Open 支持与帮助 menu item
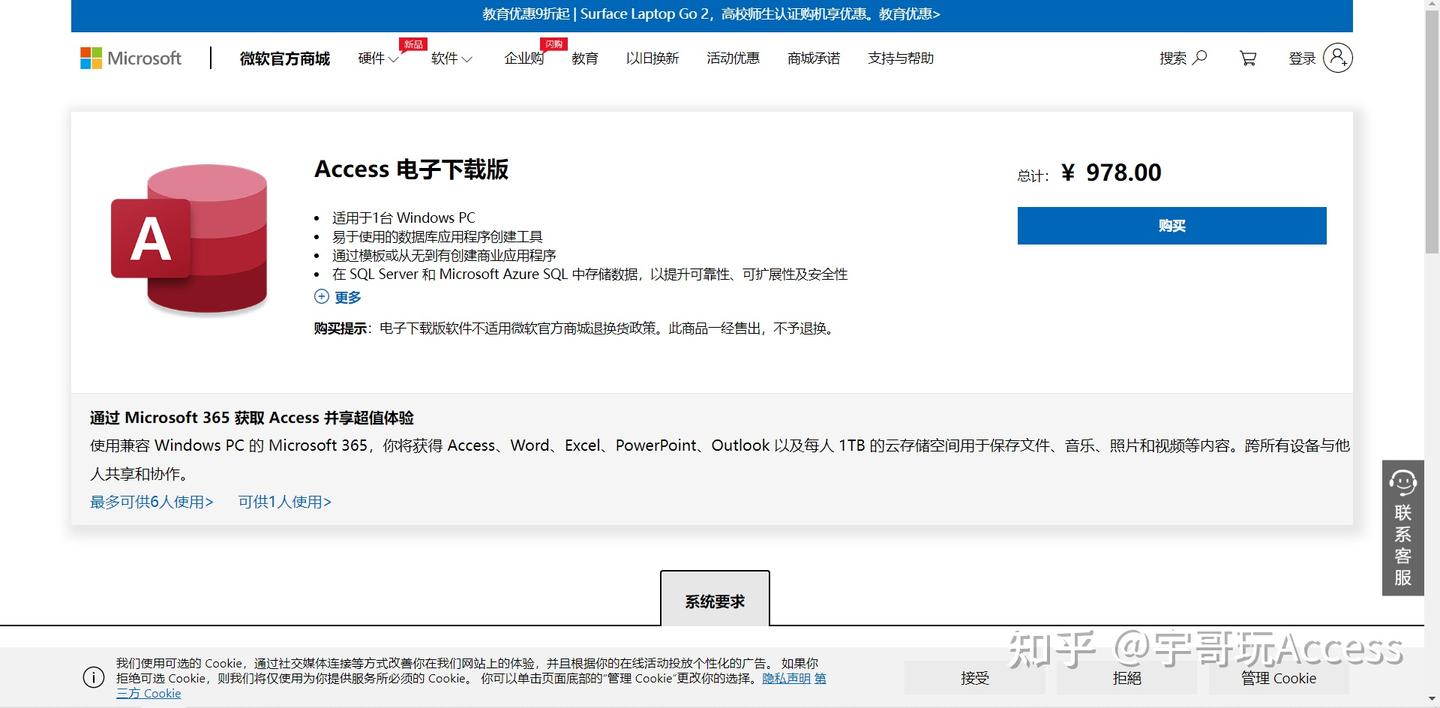The height and width of the screenshot is (708, 1440). [901, 58]
